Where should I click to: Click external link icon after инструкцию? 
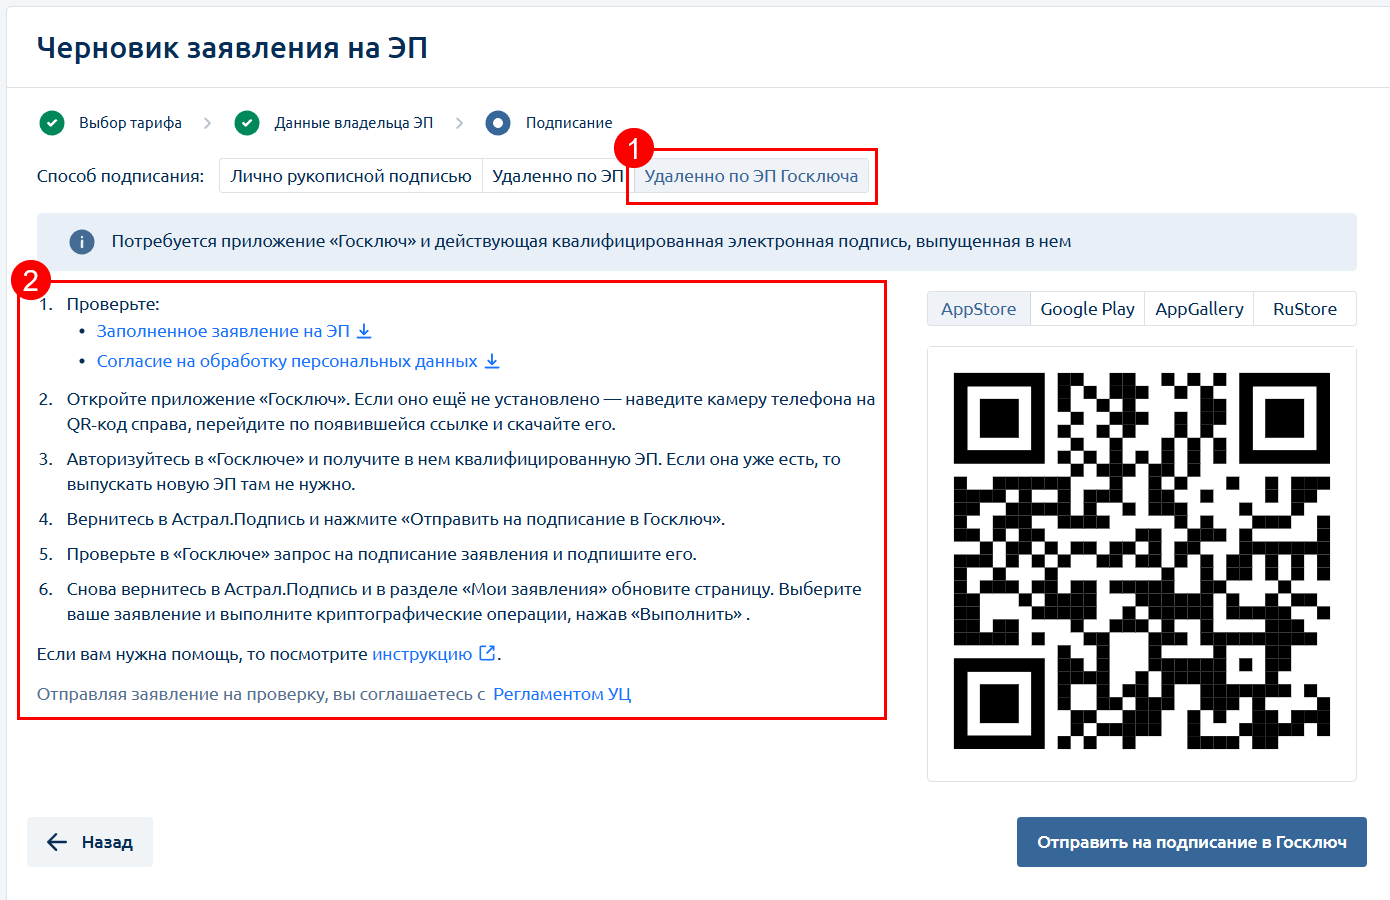click(x=487, y=653)
